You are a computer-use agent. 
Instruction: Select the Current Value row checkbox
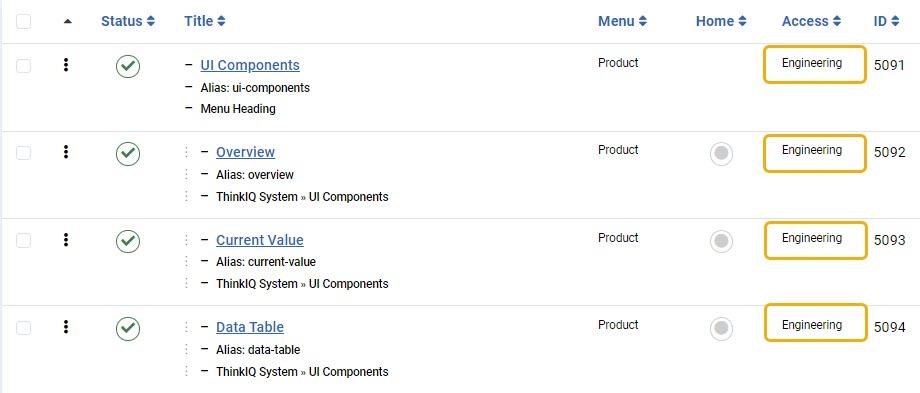click(23, 240)
